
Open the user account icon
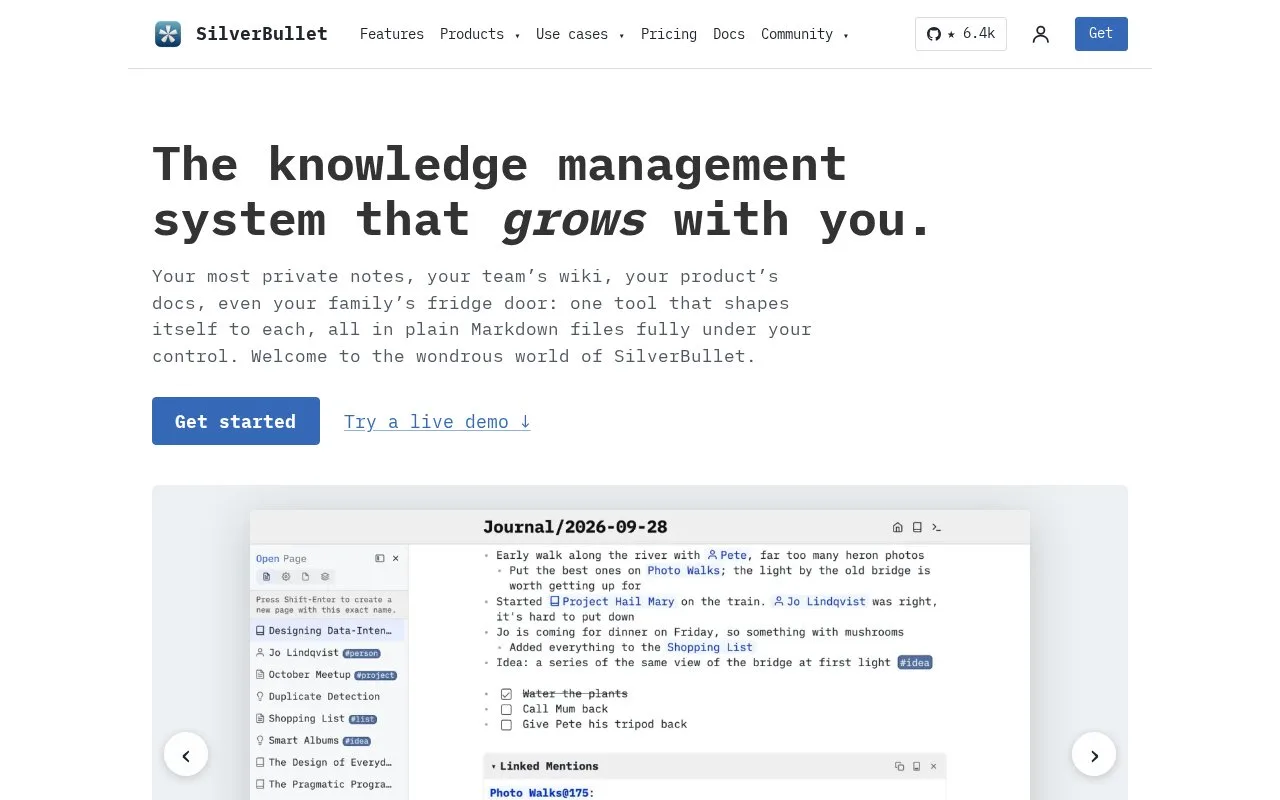(1040, 34)
